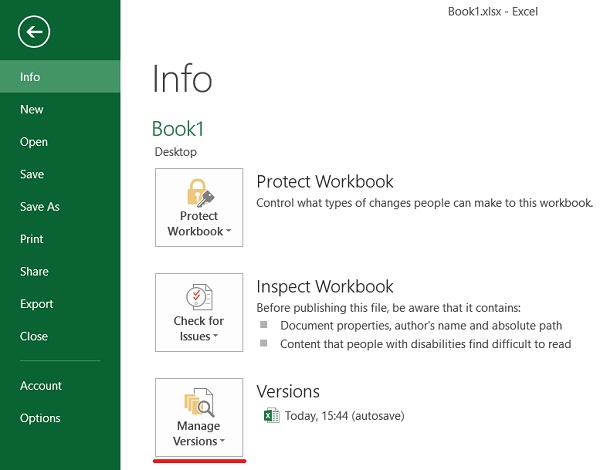
Task: Click Close to close the workbook
Action: pos(60,336)
